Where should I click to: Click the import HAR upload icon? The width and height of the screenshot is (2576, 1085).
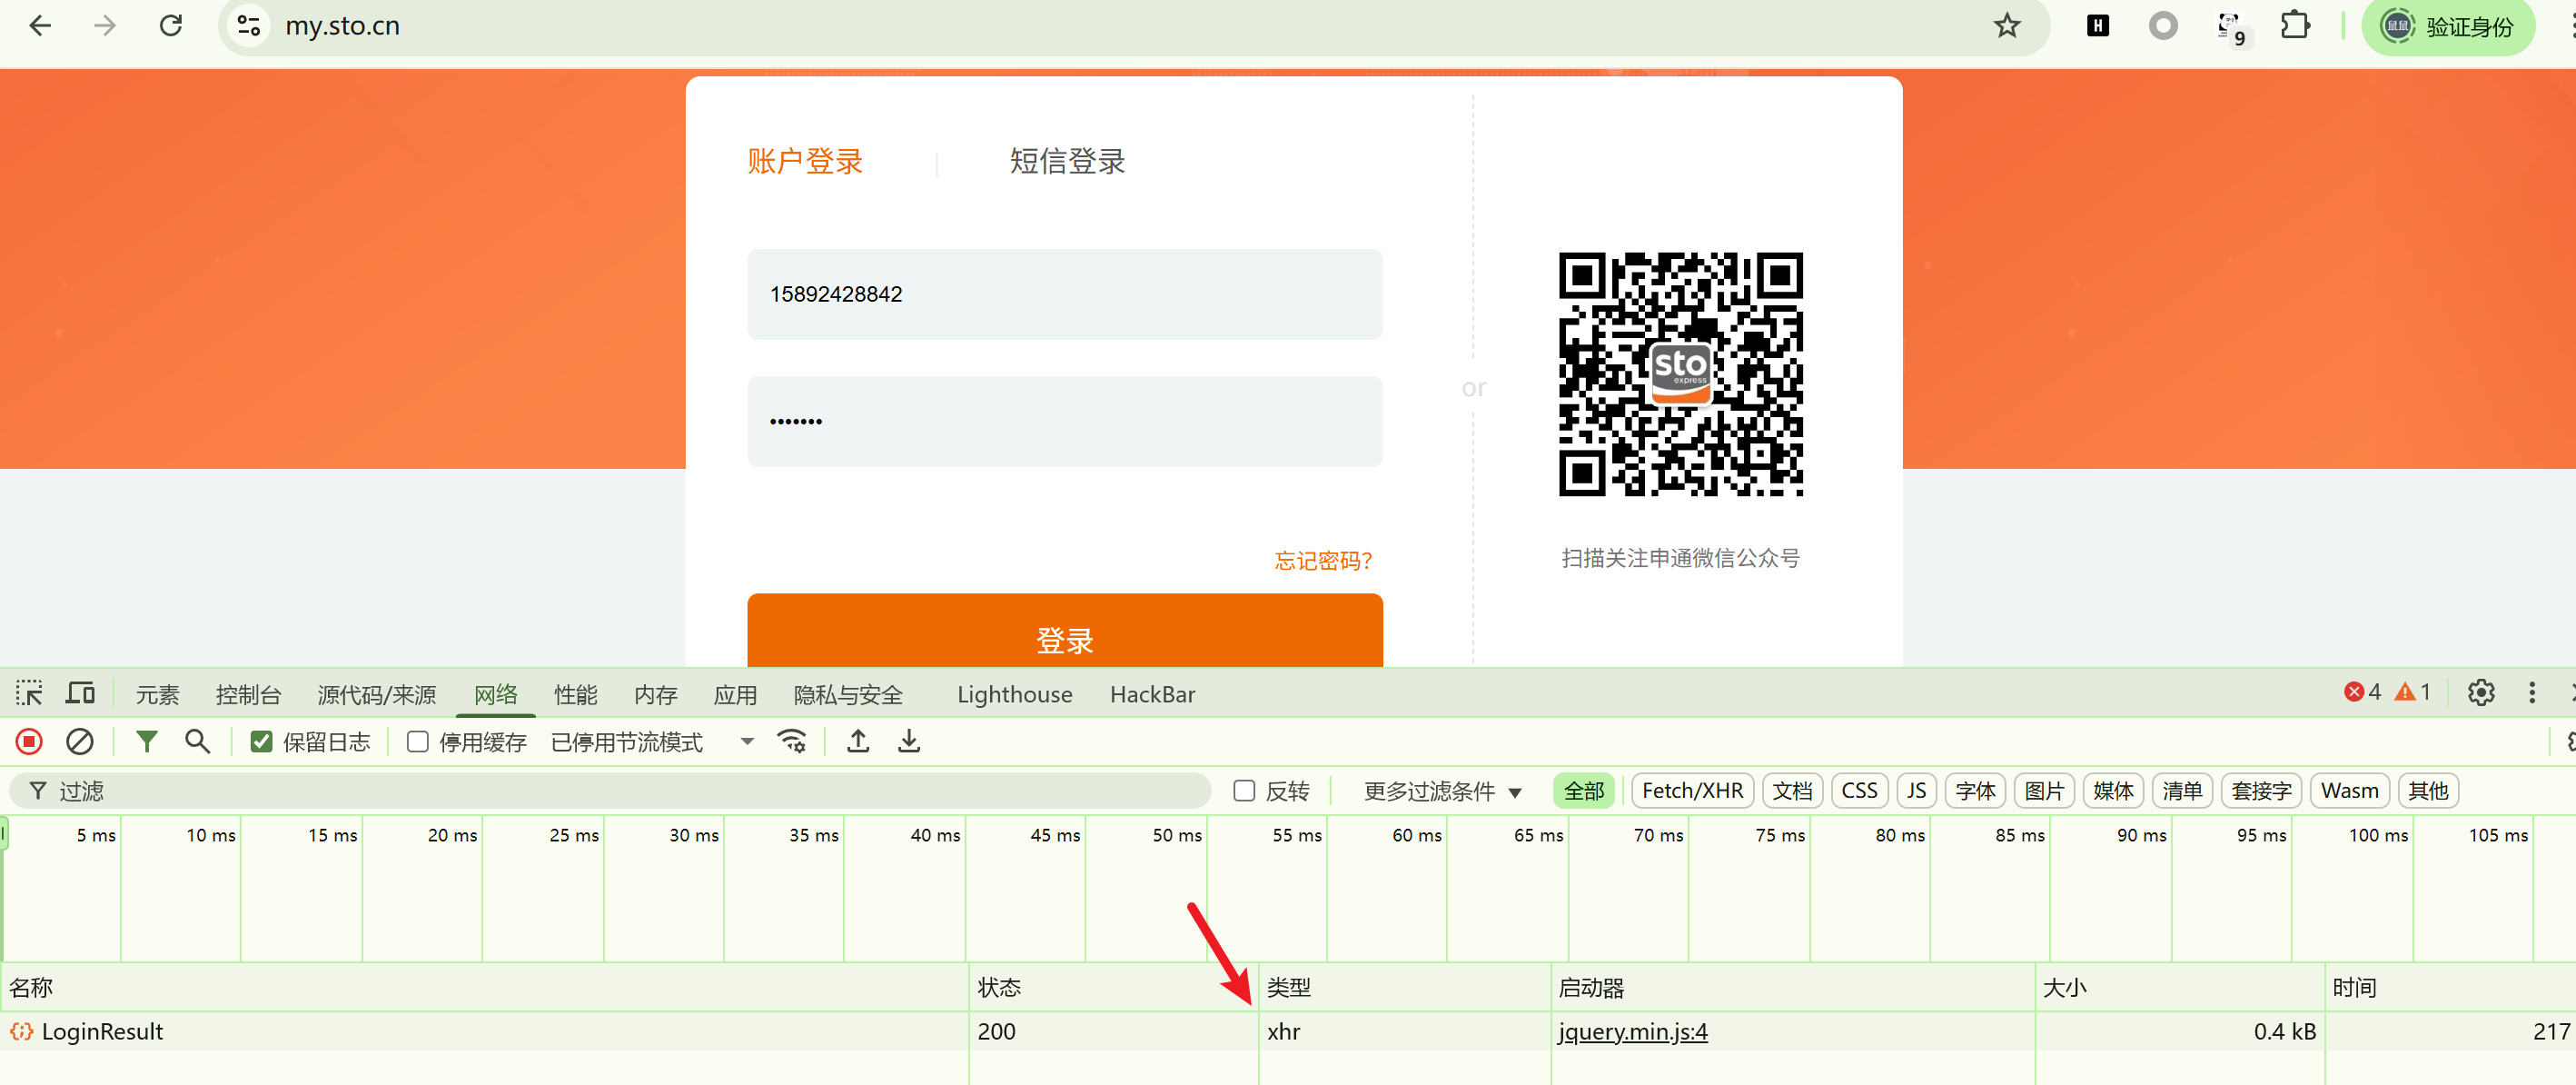(x=857, y=741)
